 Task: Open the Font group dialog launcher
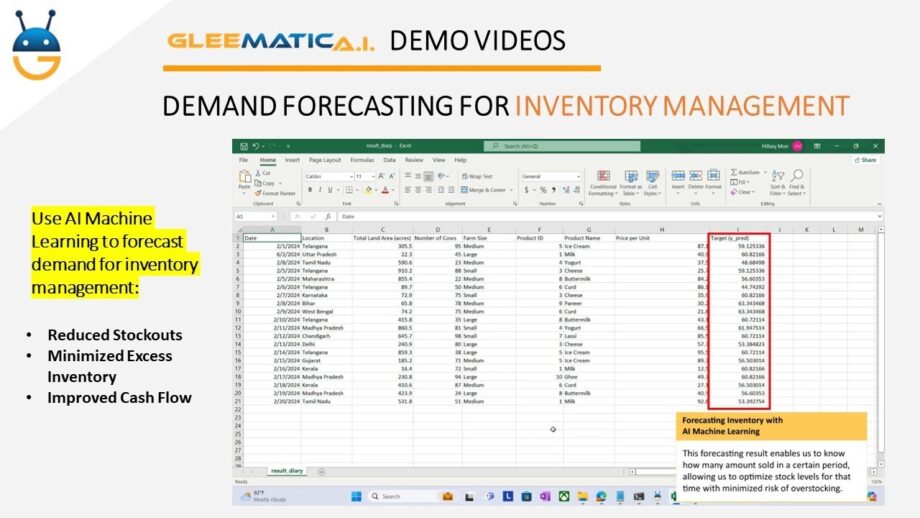tap(397, 204)
